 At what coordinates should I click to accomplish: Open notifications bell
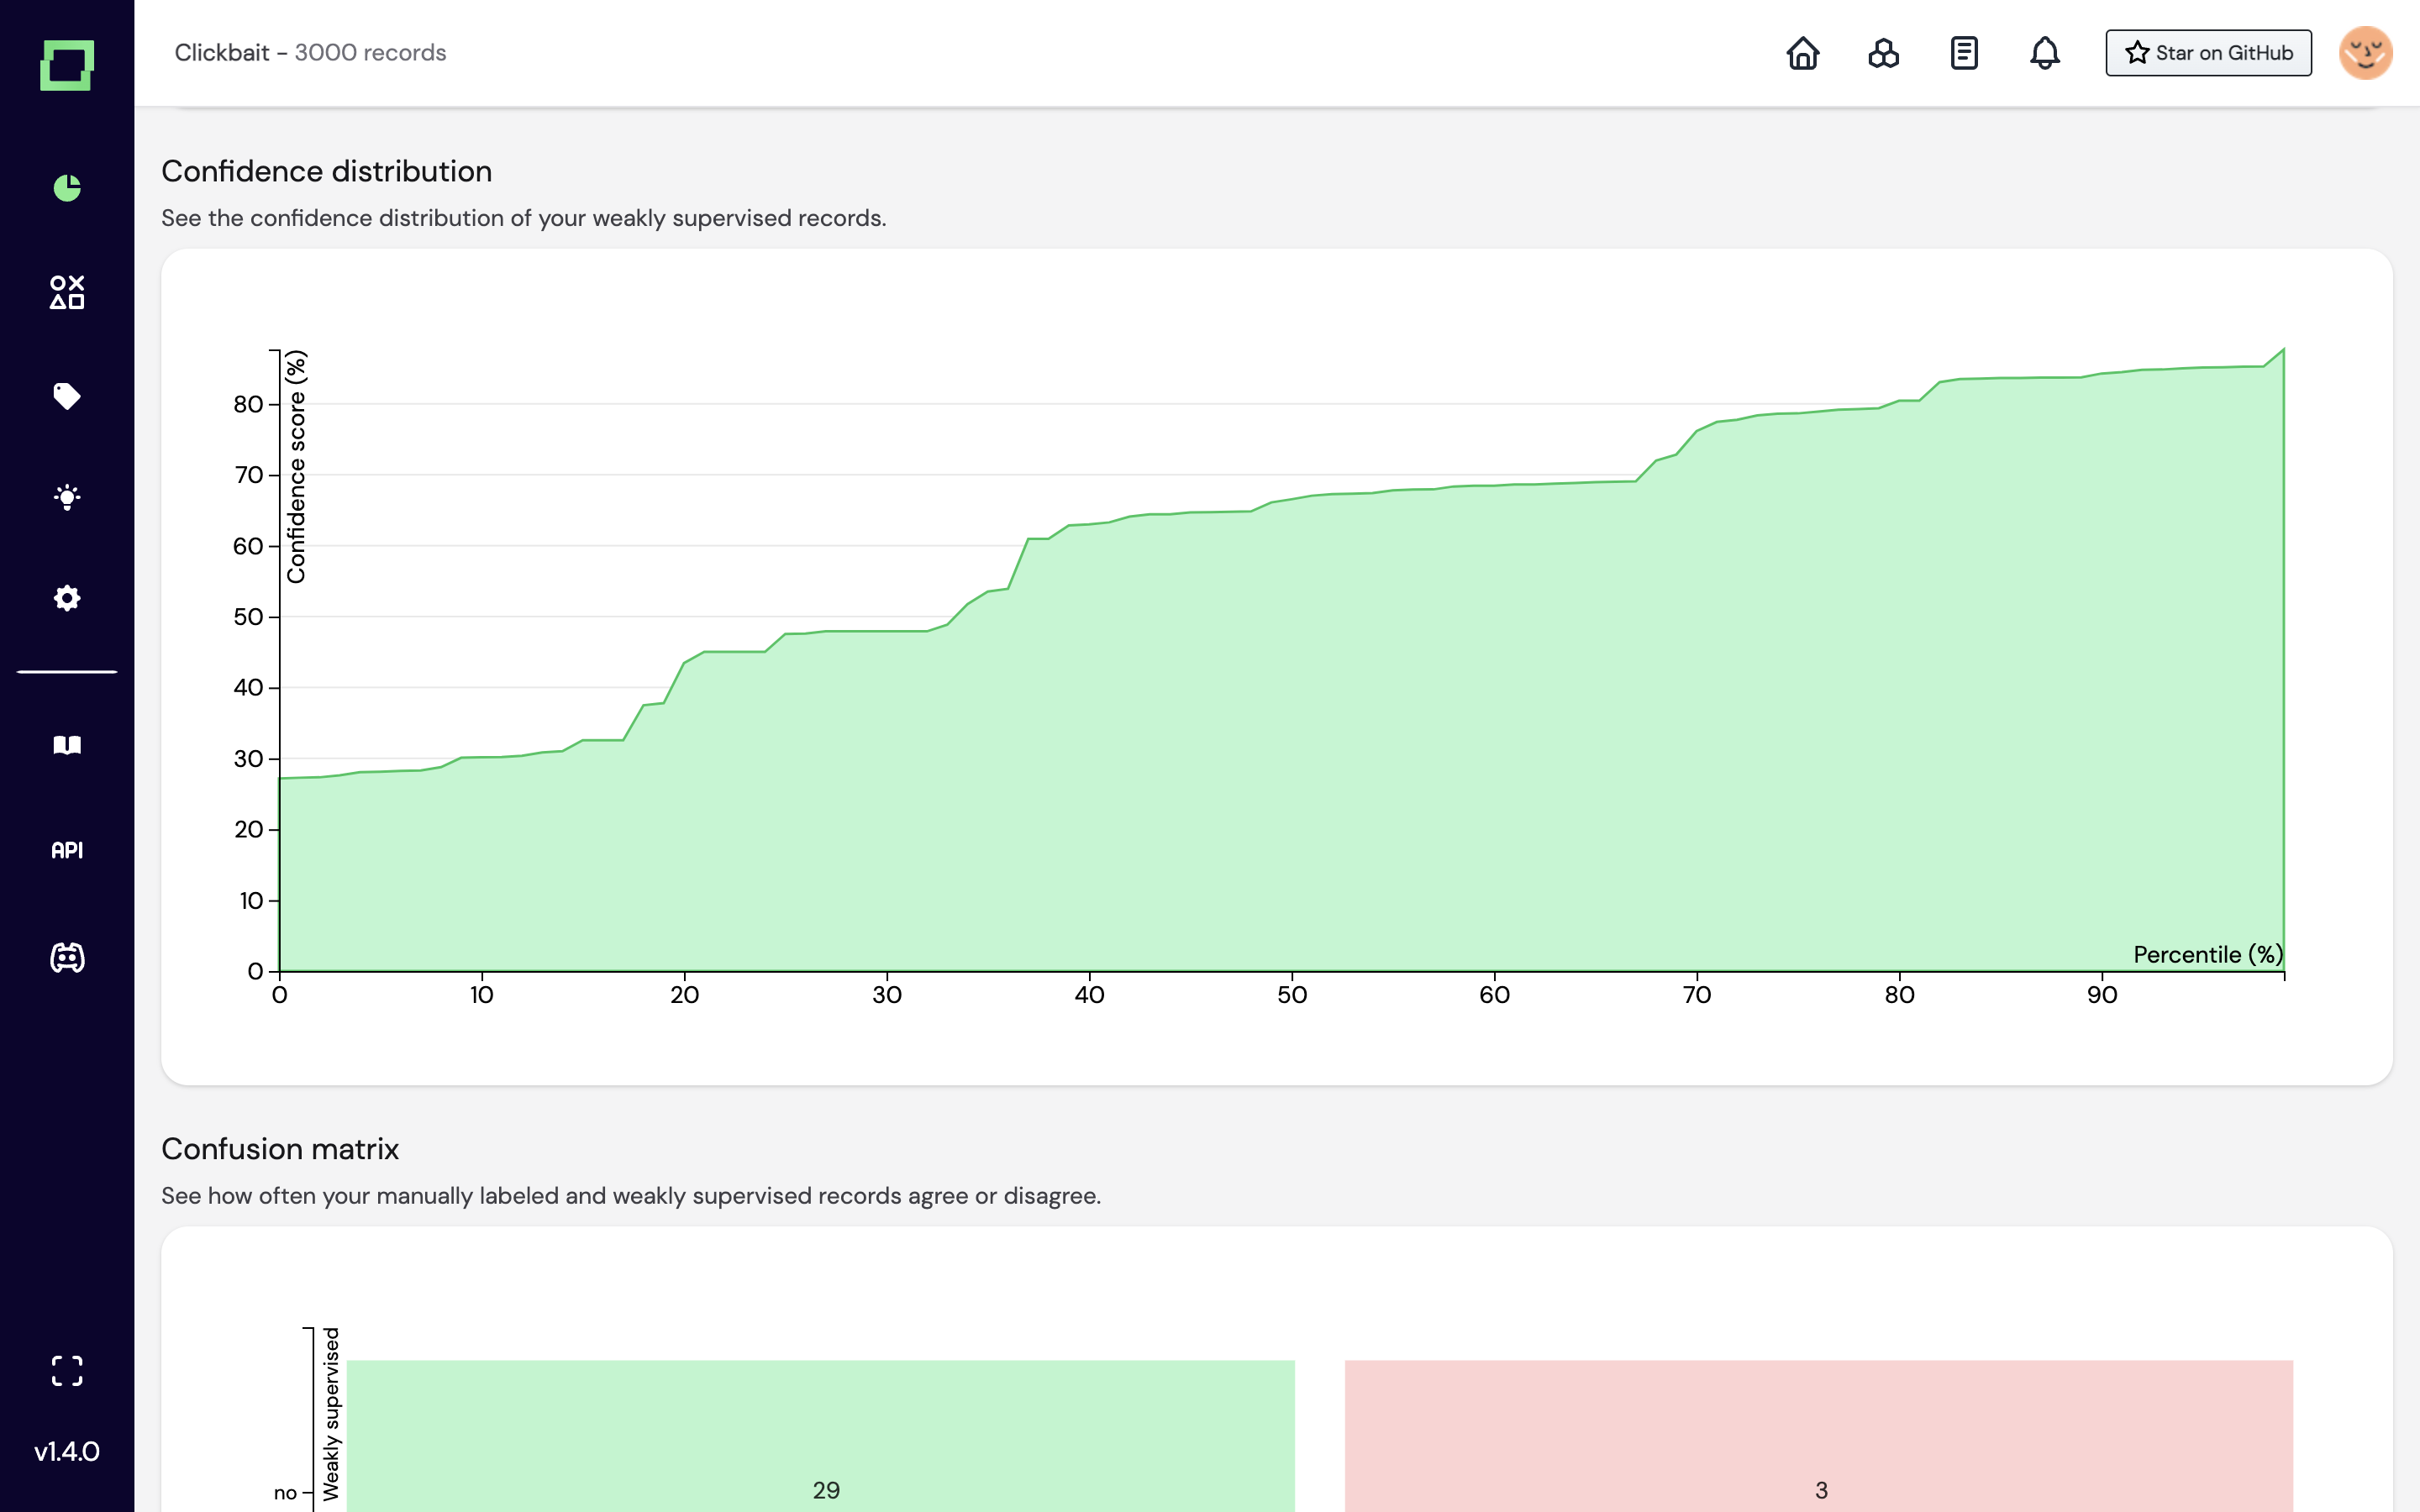(2044, 53)
